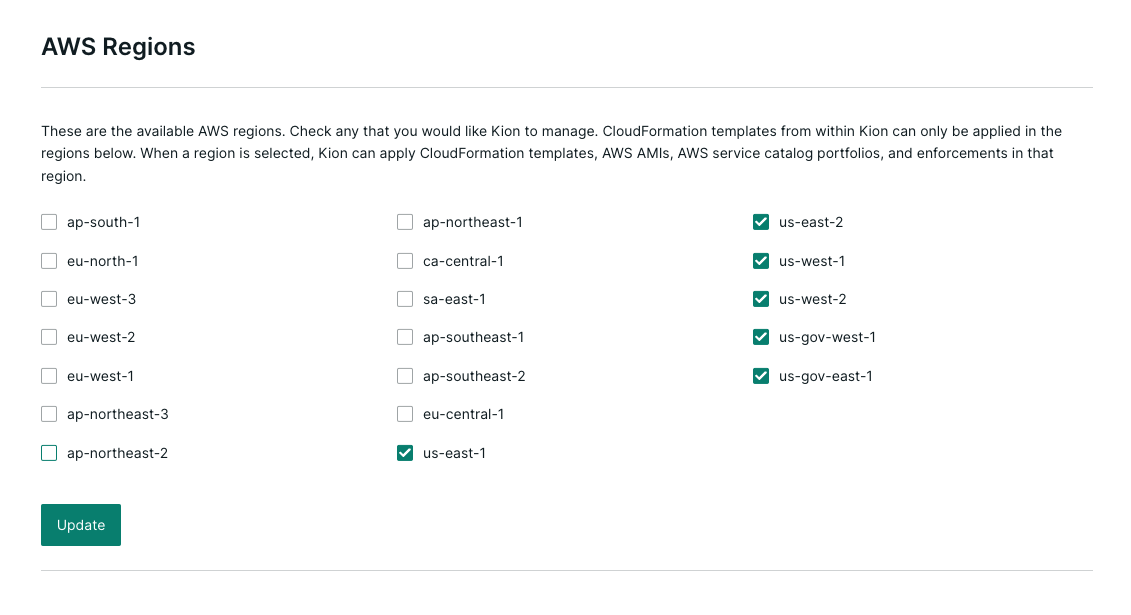1131x615 pixels.
Task: Uncheck us-gov-west-1 region
Action: coord(761,337)
